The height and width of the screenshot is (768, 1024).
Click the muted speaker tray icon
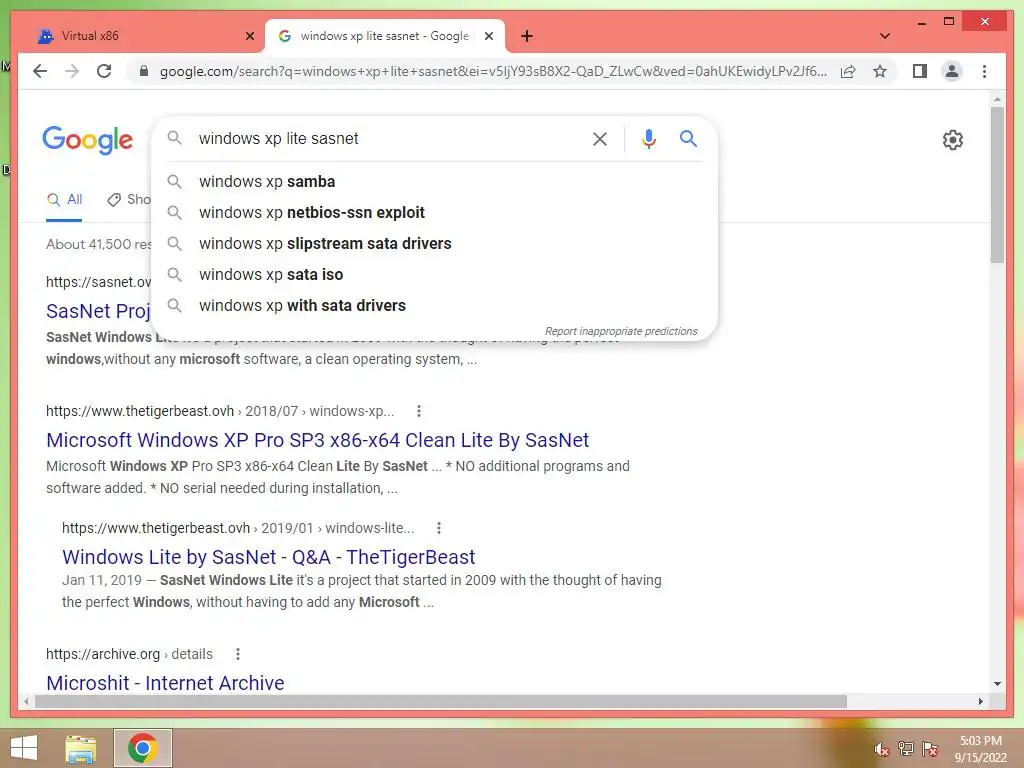(x=881, y=749)
